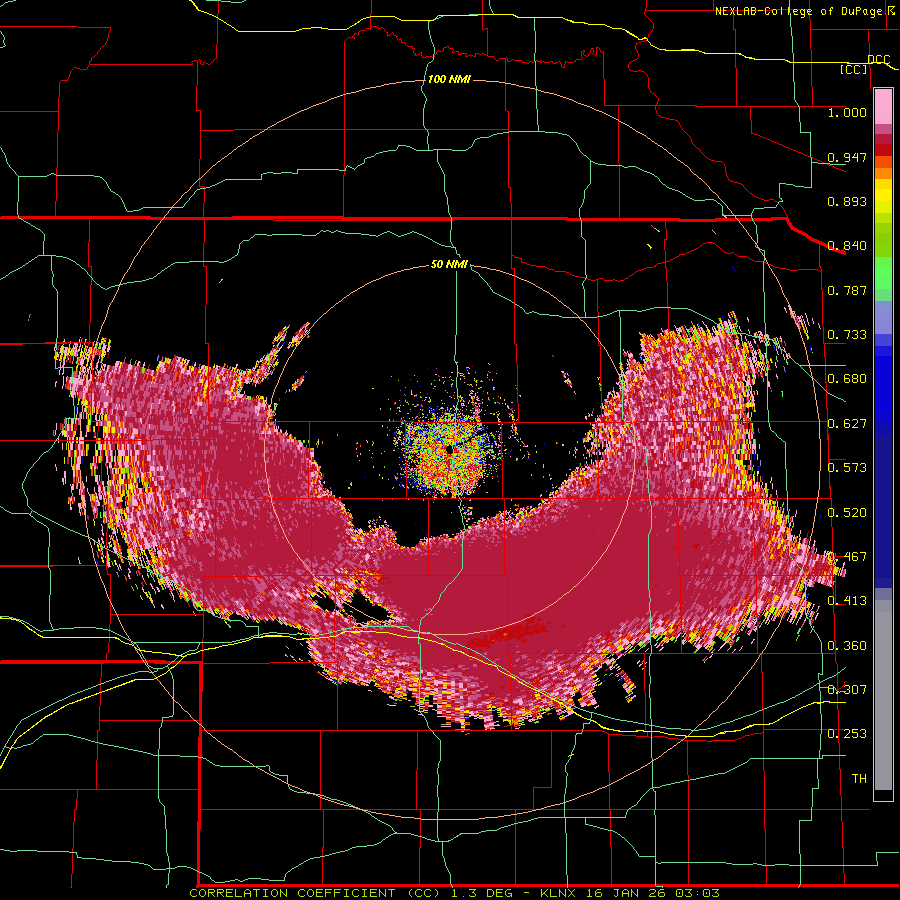Click the pink top band of the color bar
This screenshot has width=900, height=900.
point(883,107)
